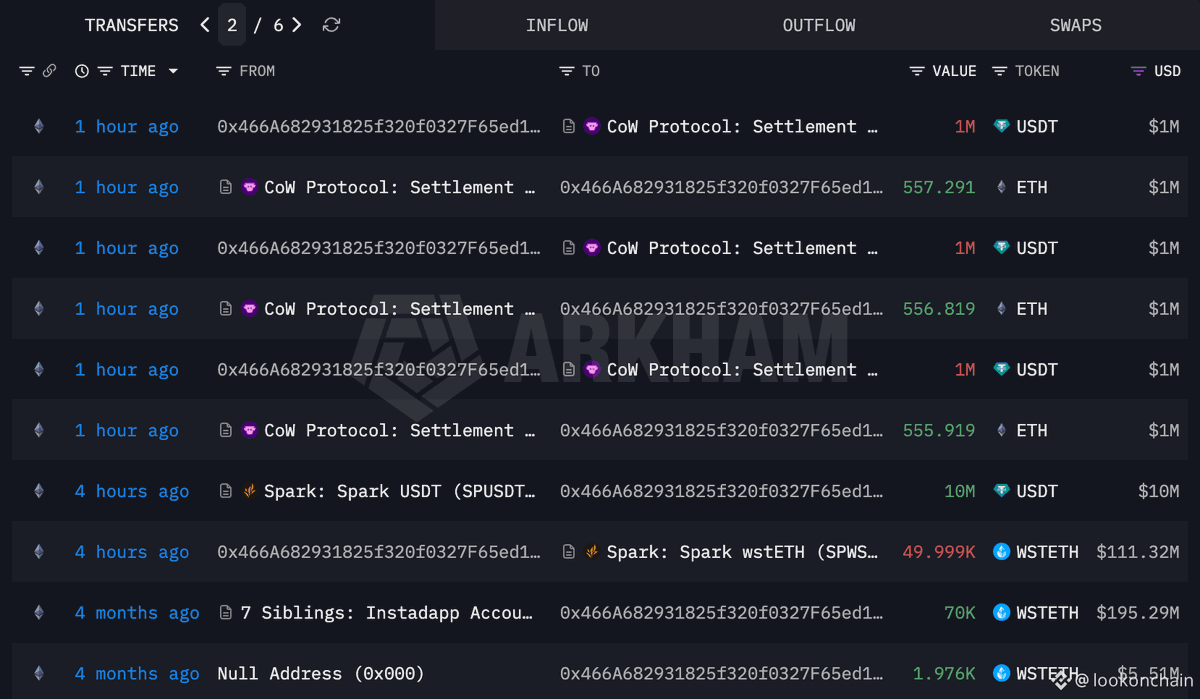
Task: Click Spark logo icon in 10M USDT row
Action: pyautogui.click(x=250, y=492)
